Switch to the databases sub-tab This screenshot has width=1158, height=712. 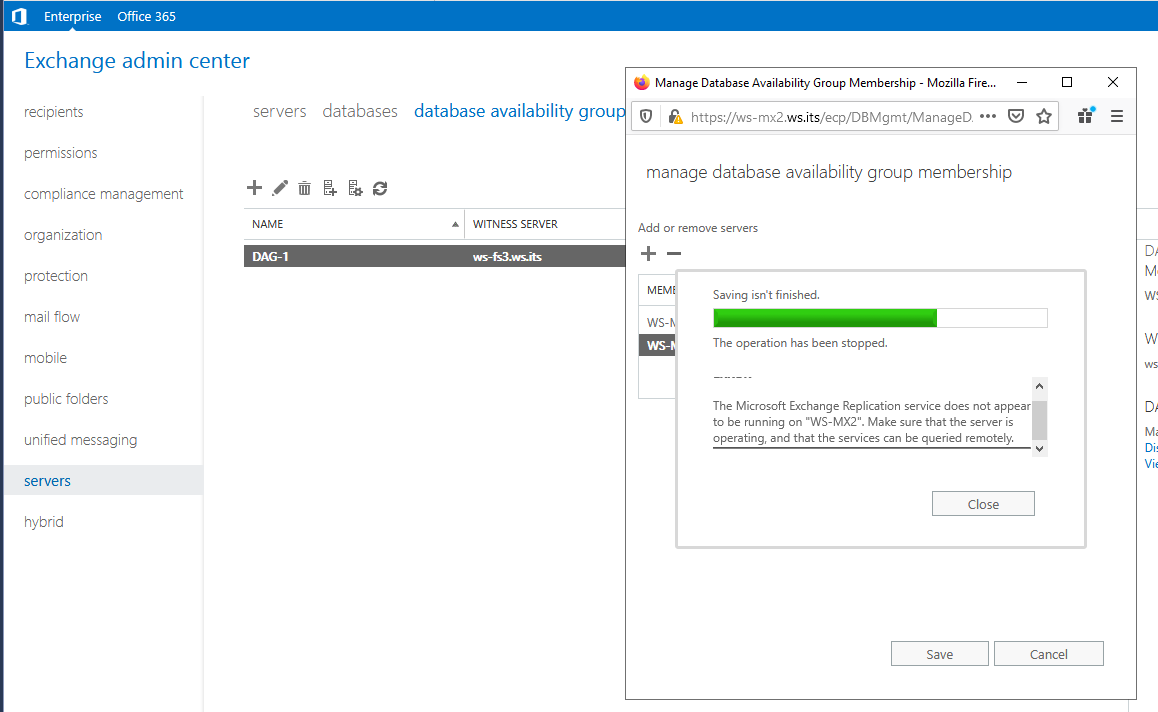tap(360, 111)
